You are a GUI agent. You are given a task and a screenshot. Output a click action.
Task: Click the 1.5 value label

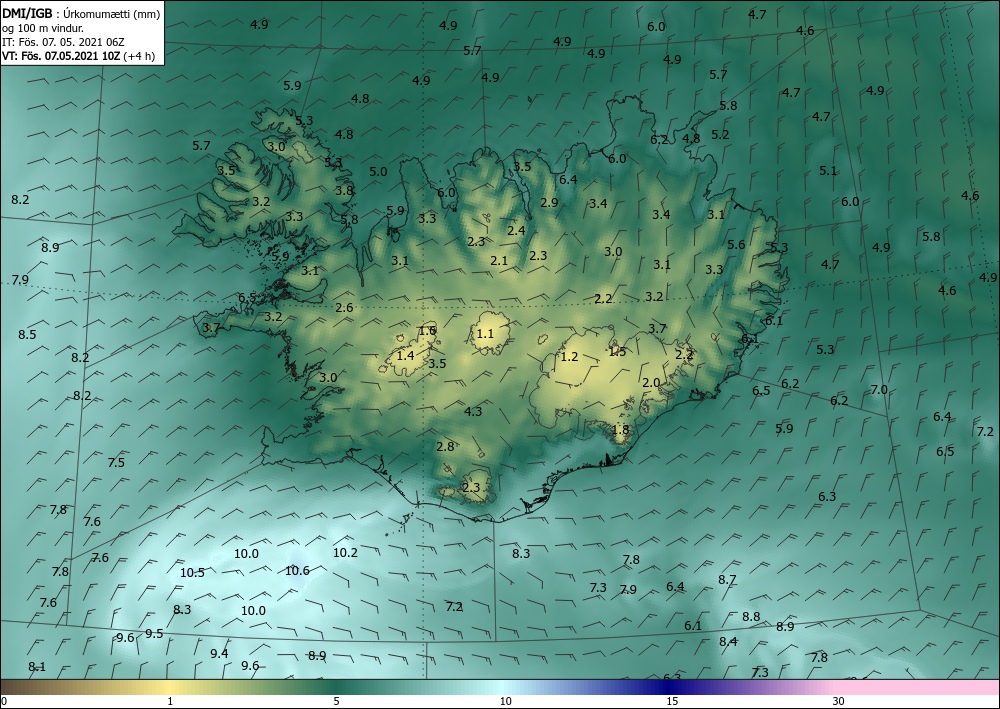click(617, 352)
